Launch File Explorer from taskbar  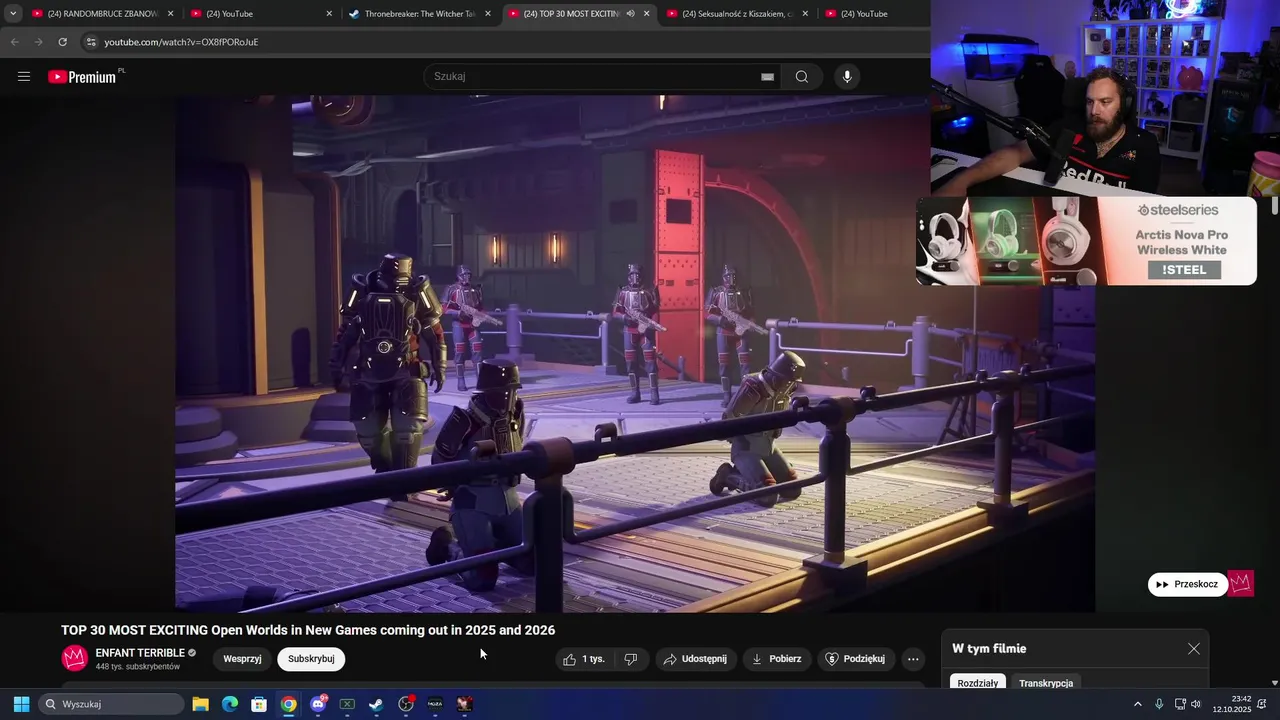pyautogui.click(x=200, y=704)
